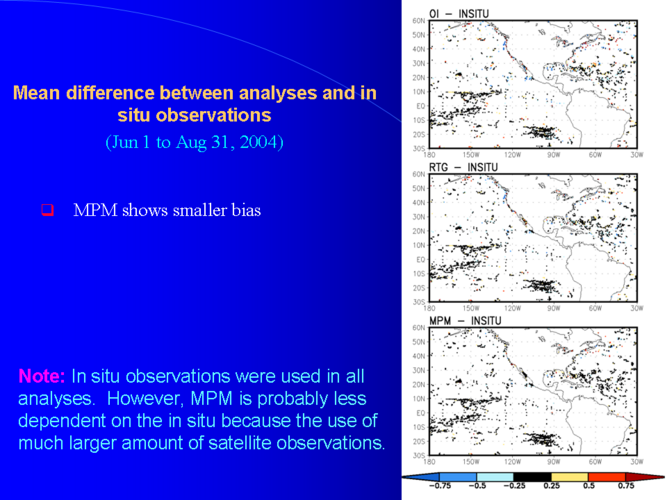667x500 pixels.
Task: Open the MPM minus INSITU map panel
Action: [x=533, y=391]
